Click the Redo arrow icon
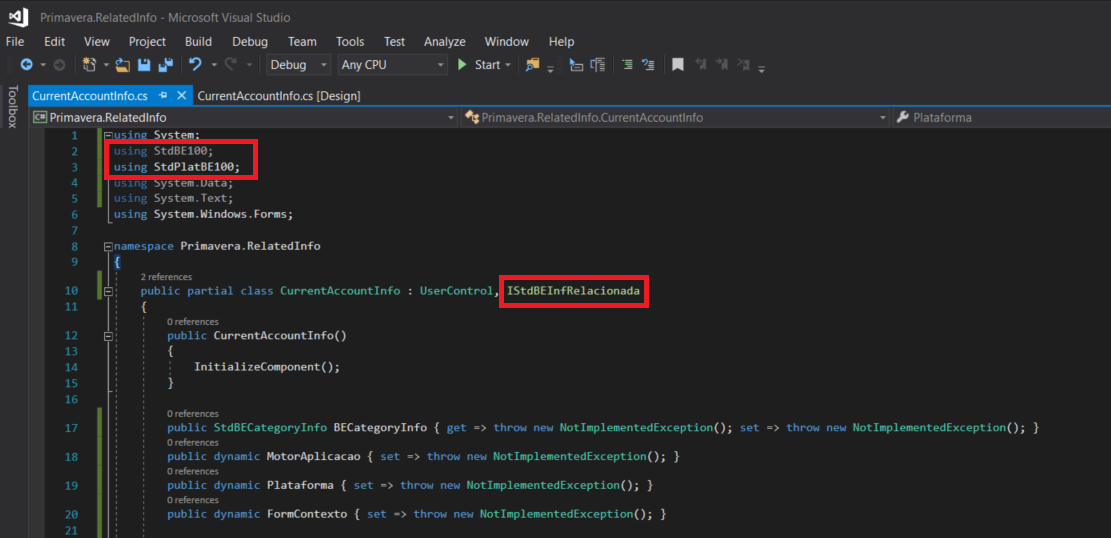This screenshot has height=538, width=1111. point(230,65)
